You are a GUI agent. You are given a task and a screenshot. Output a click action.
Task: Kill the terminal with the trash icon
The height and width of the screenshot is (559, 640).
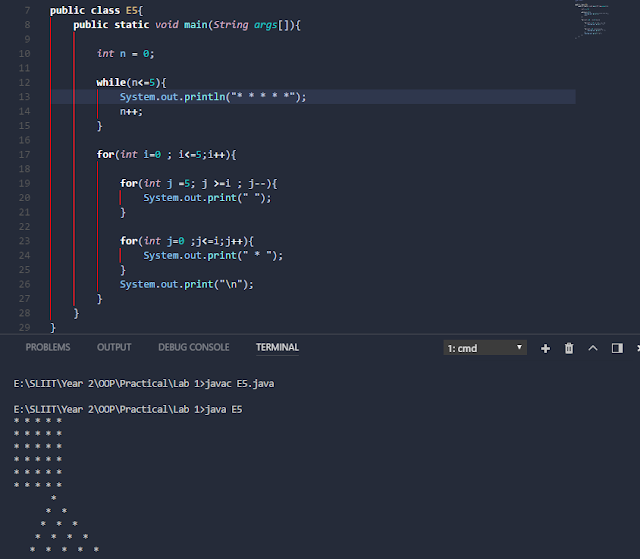tap(569, 348)
